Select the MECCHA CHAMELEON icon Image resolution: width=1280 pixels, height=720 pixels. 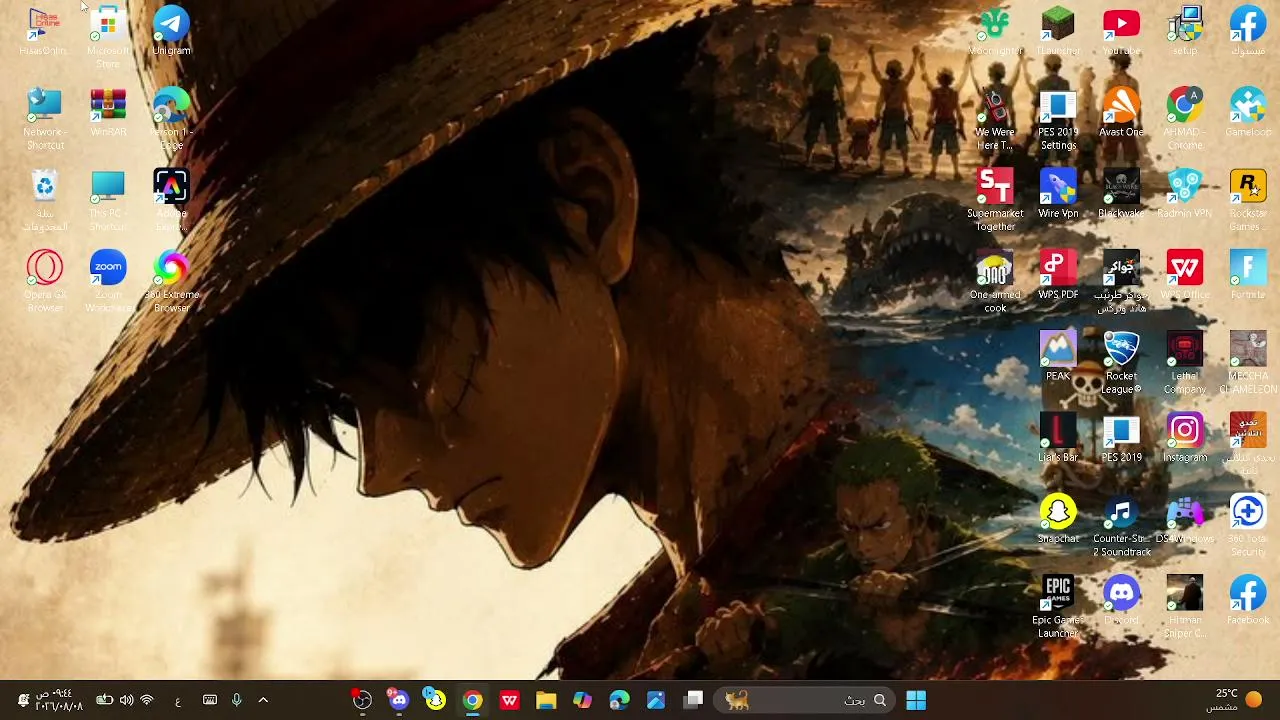[1248, 362]
